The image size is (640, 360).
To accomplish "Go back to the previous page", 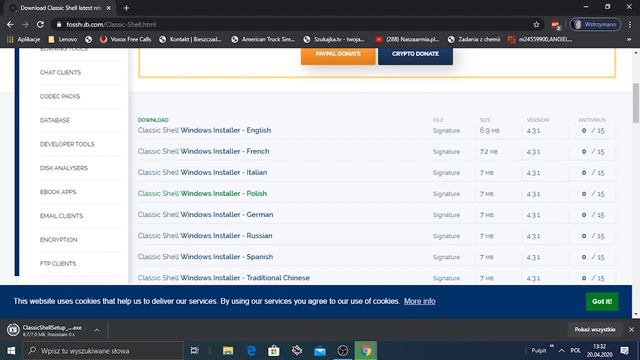I will [10, 24].
